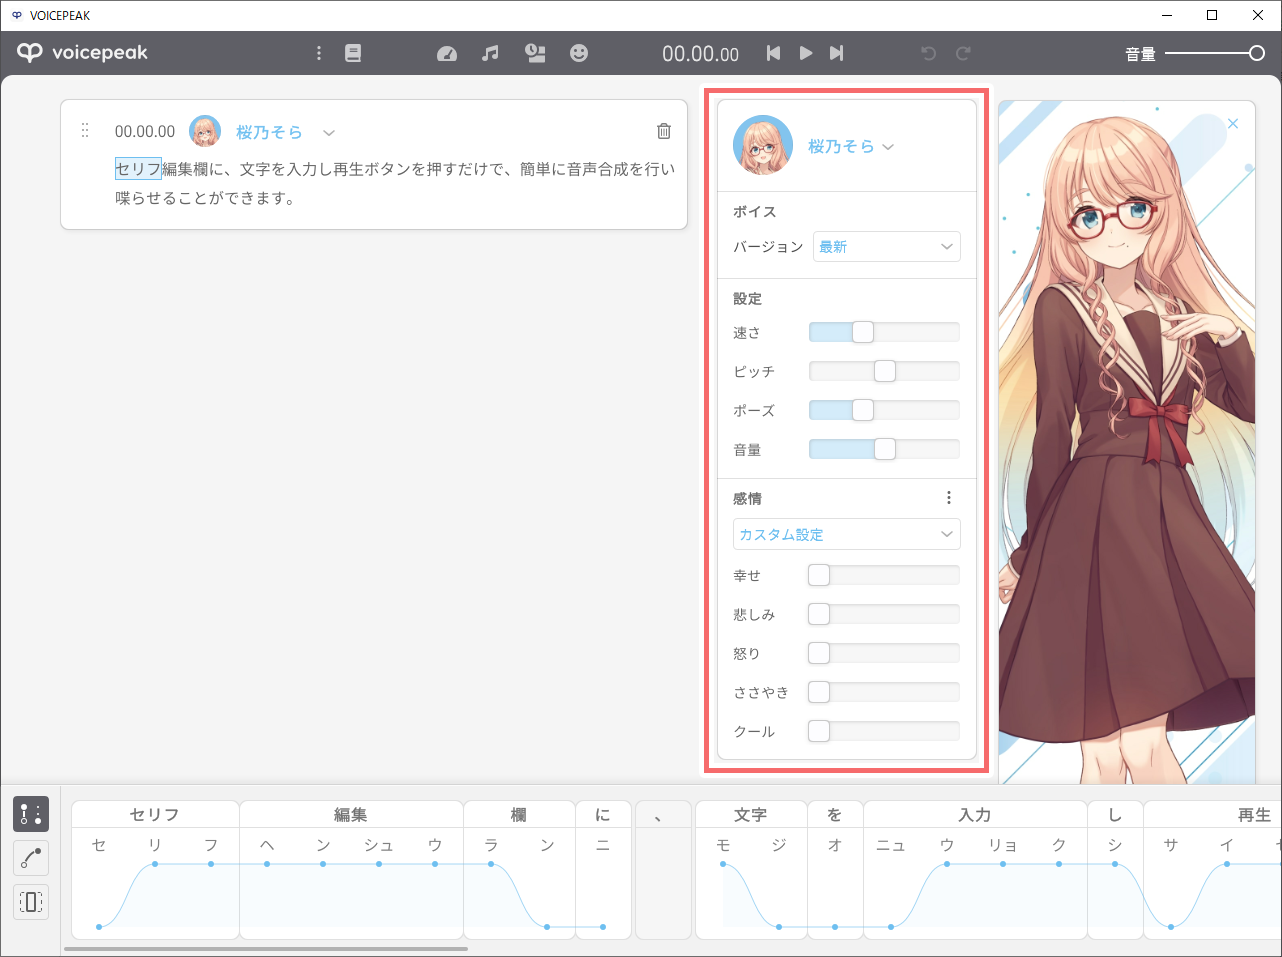This screenshot has width=1282, height=957.
Task: Select the 欄 word in the accent editor
Action: [519, 815]
